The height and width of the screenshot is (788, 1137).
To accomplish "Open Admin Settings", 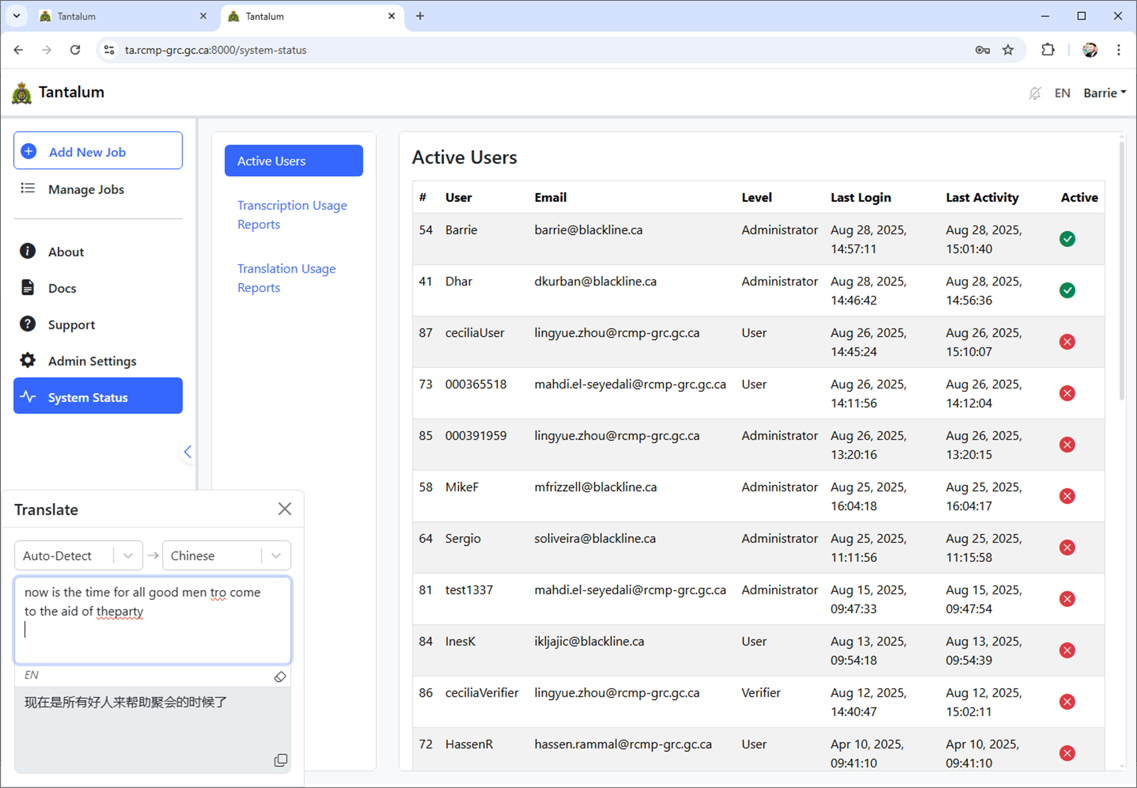I will (x=92, y=361).
